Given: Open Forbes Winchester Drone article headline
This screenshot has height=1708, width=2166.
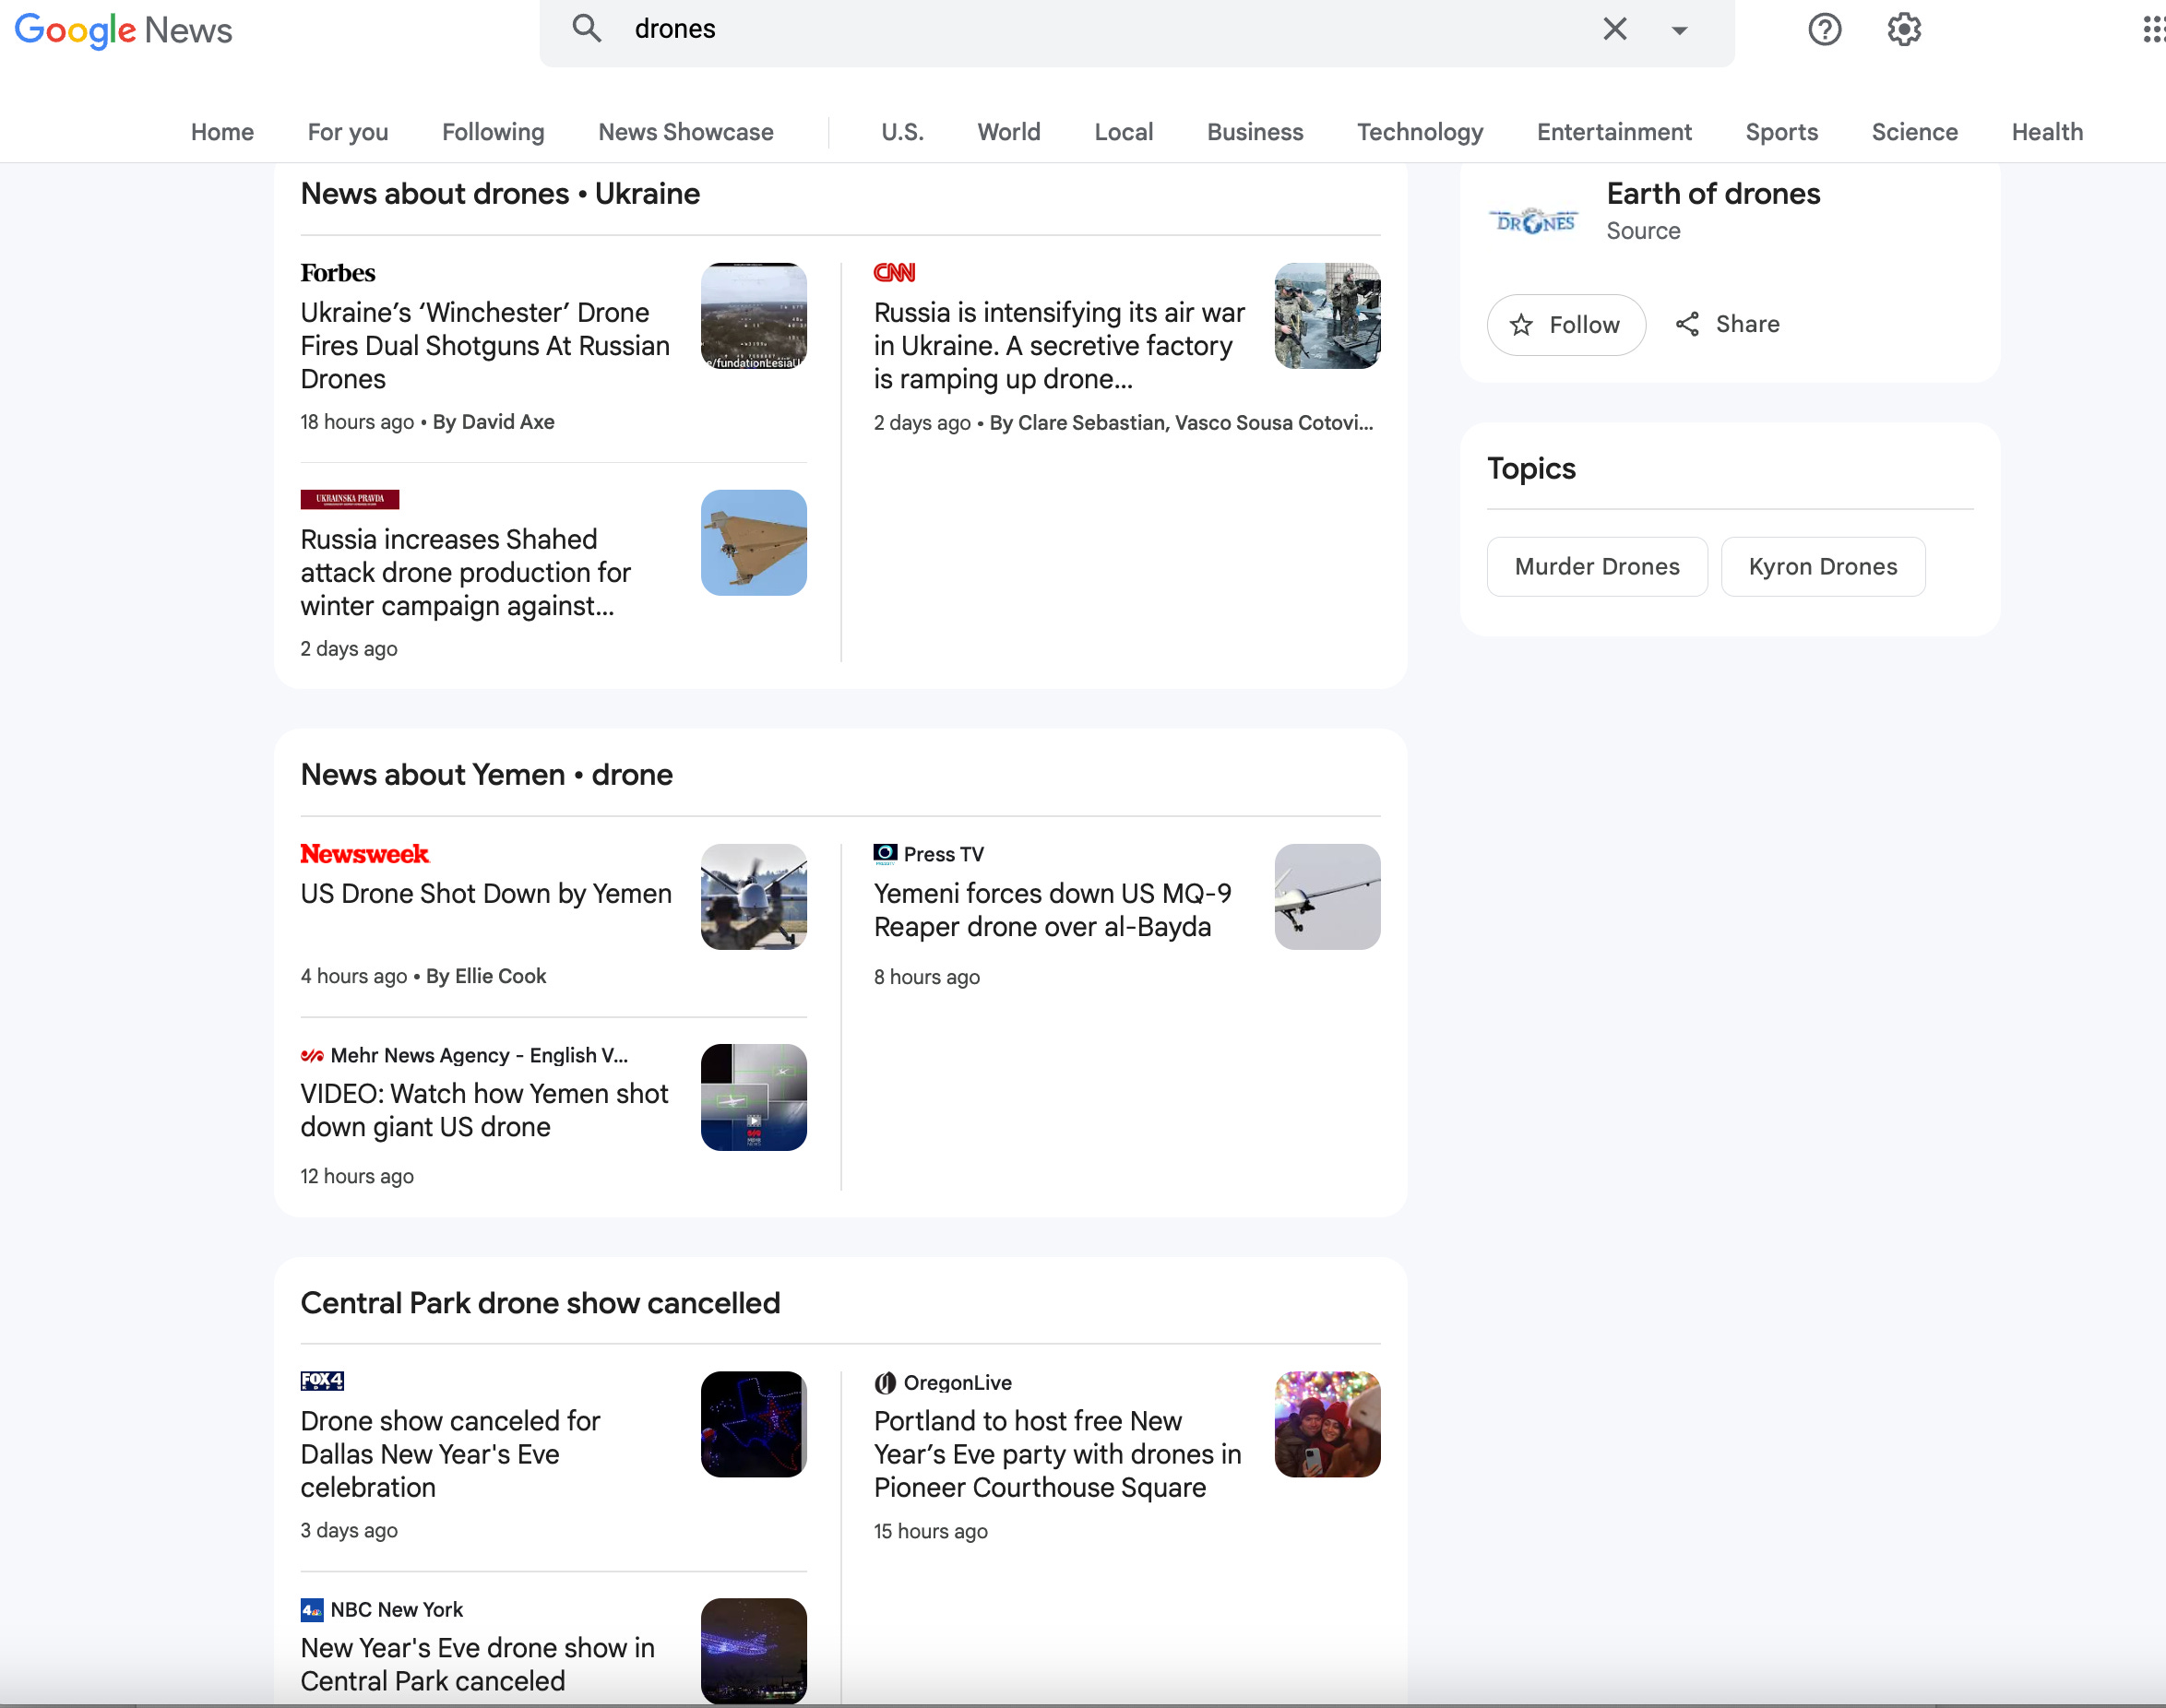Looking at the screenshot, I should click(485, 346).
